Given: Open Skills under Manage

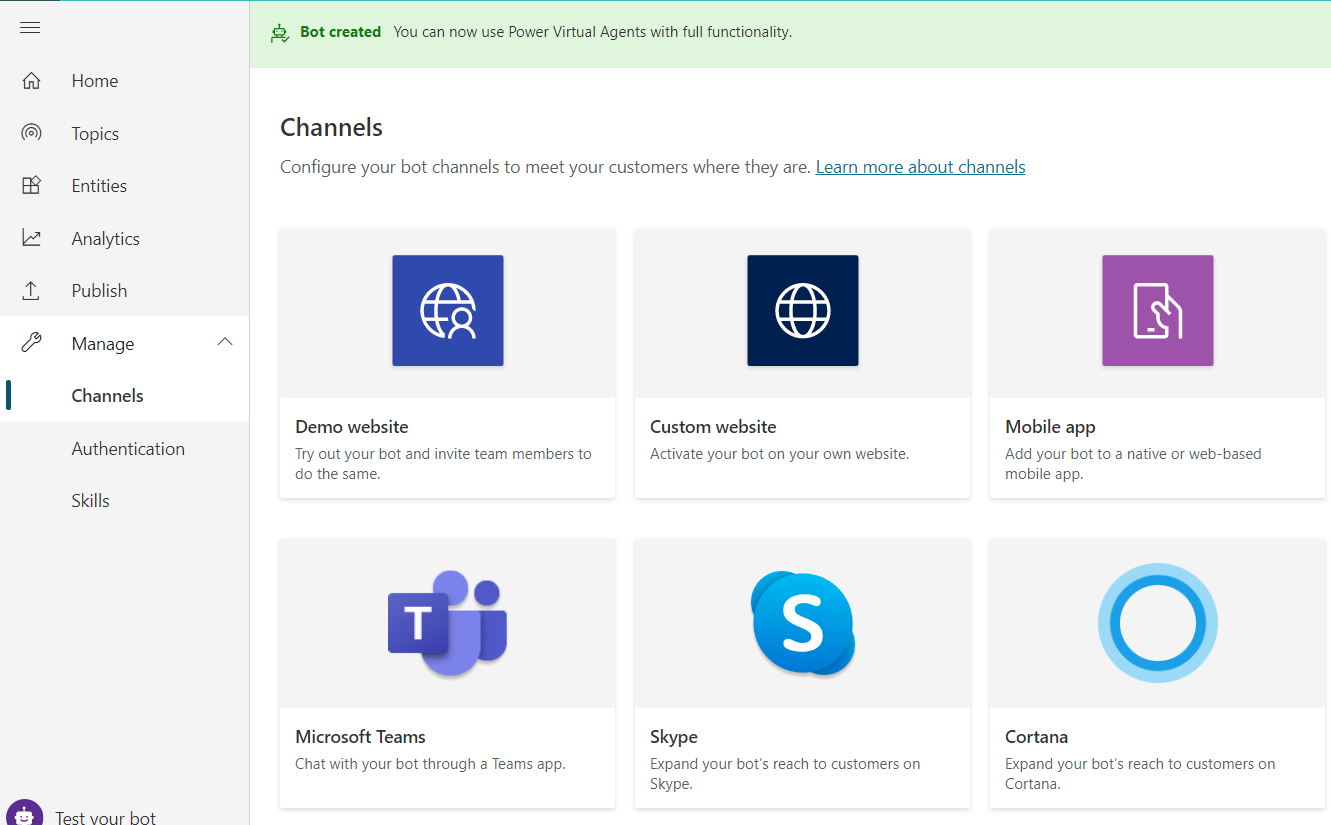Looking at the screenshot, I should pyautogui.click(x=90, y=501).
